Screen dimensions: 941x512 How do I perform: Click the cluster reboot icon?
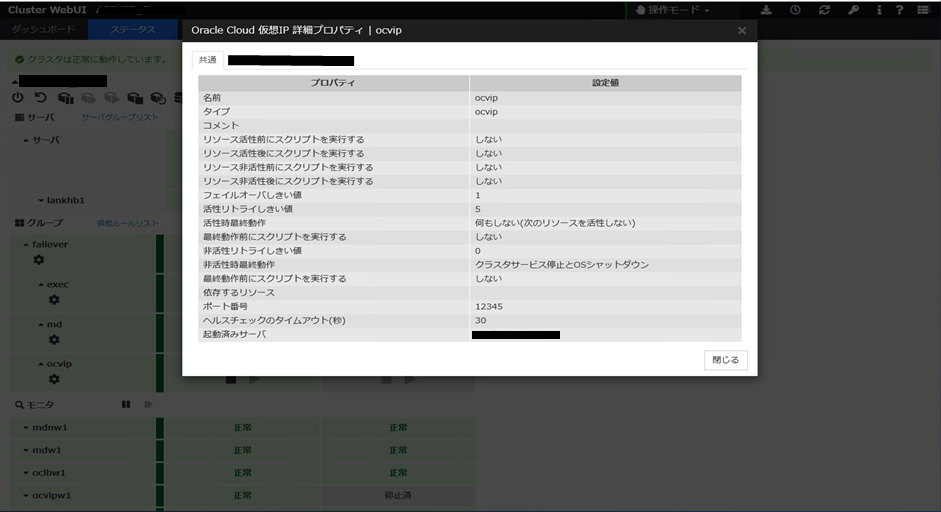pos(40,98)
